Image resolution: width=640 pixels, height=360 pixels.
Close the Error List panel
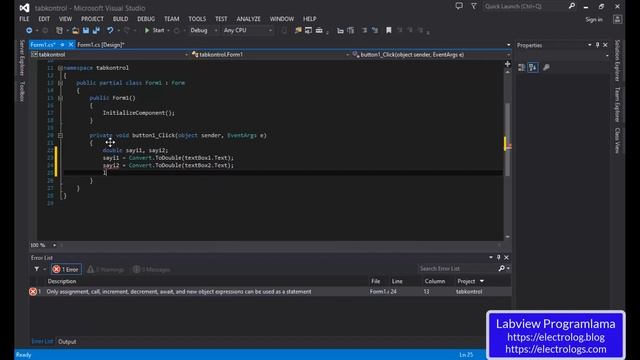pos(507,258)
